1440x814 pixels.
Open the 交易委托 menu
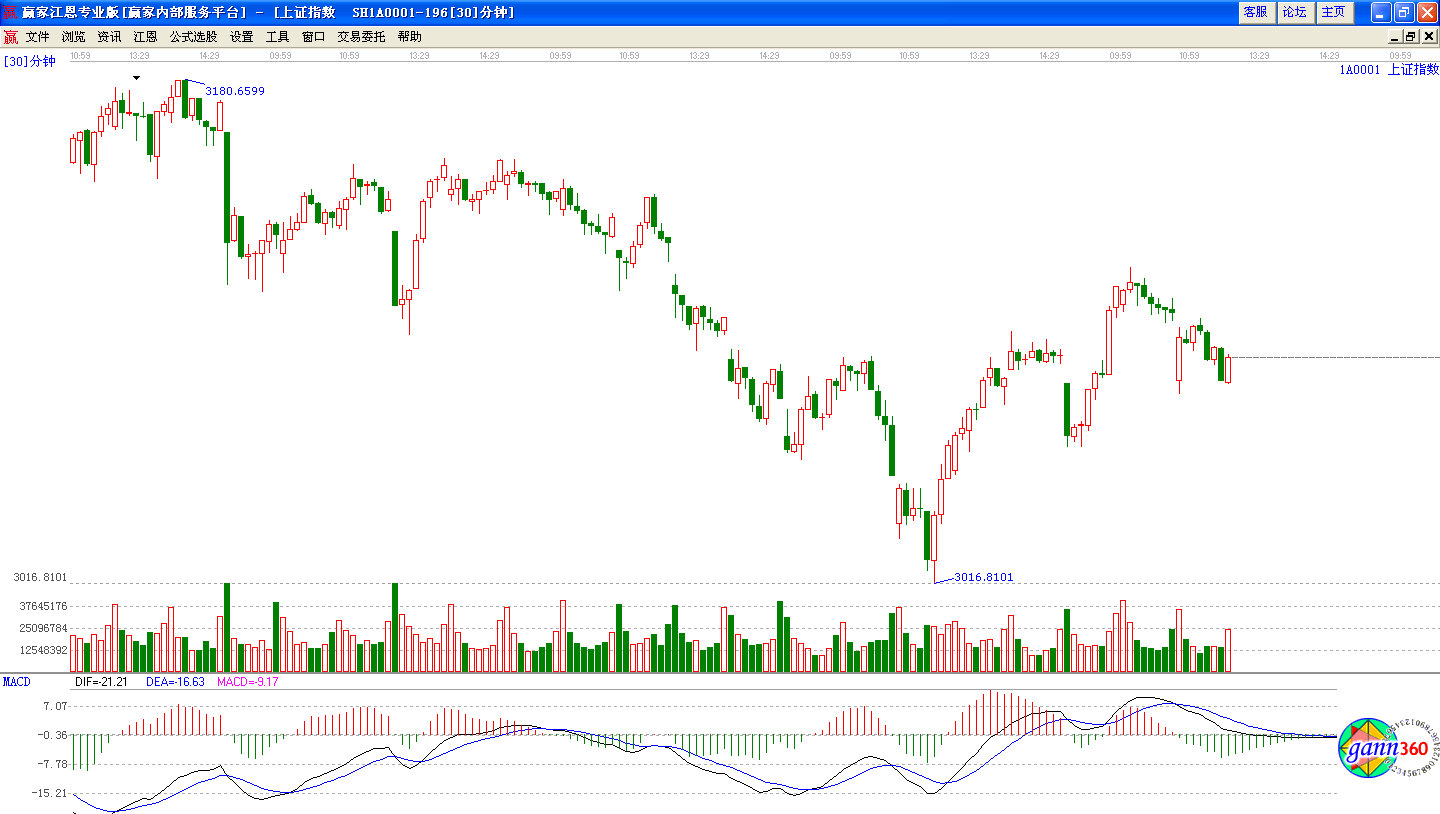[x=361, y=37]
